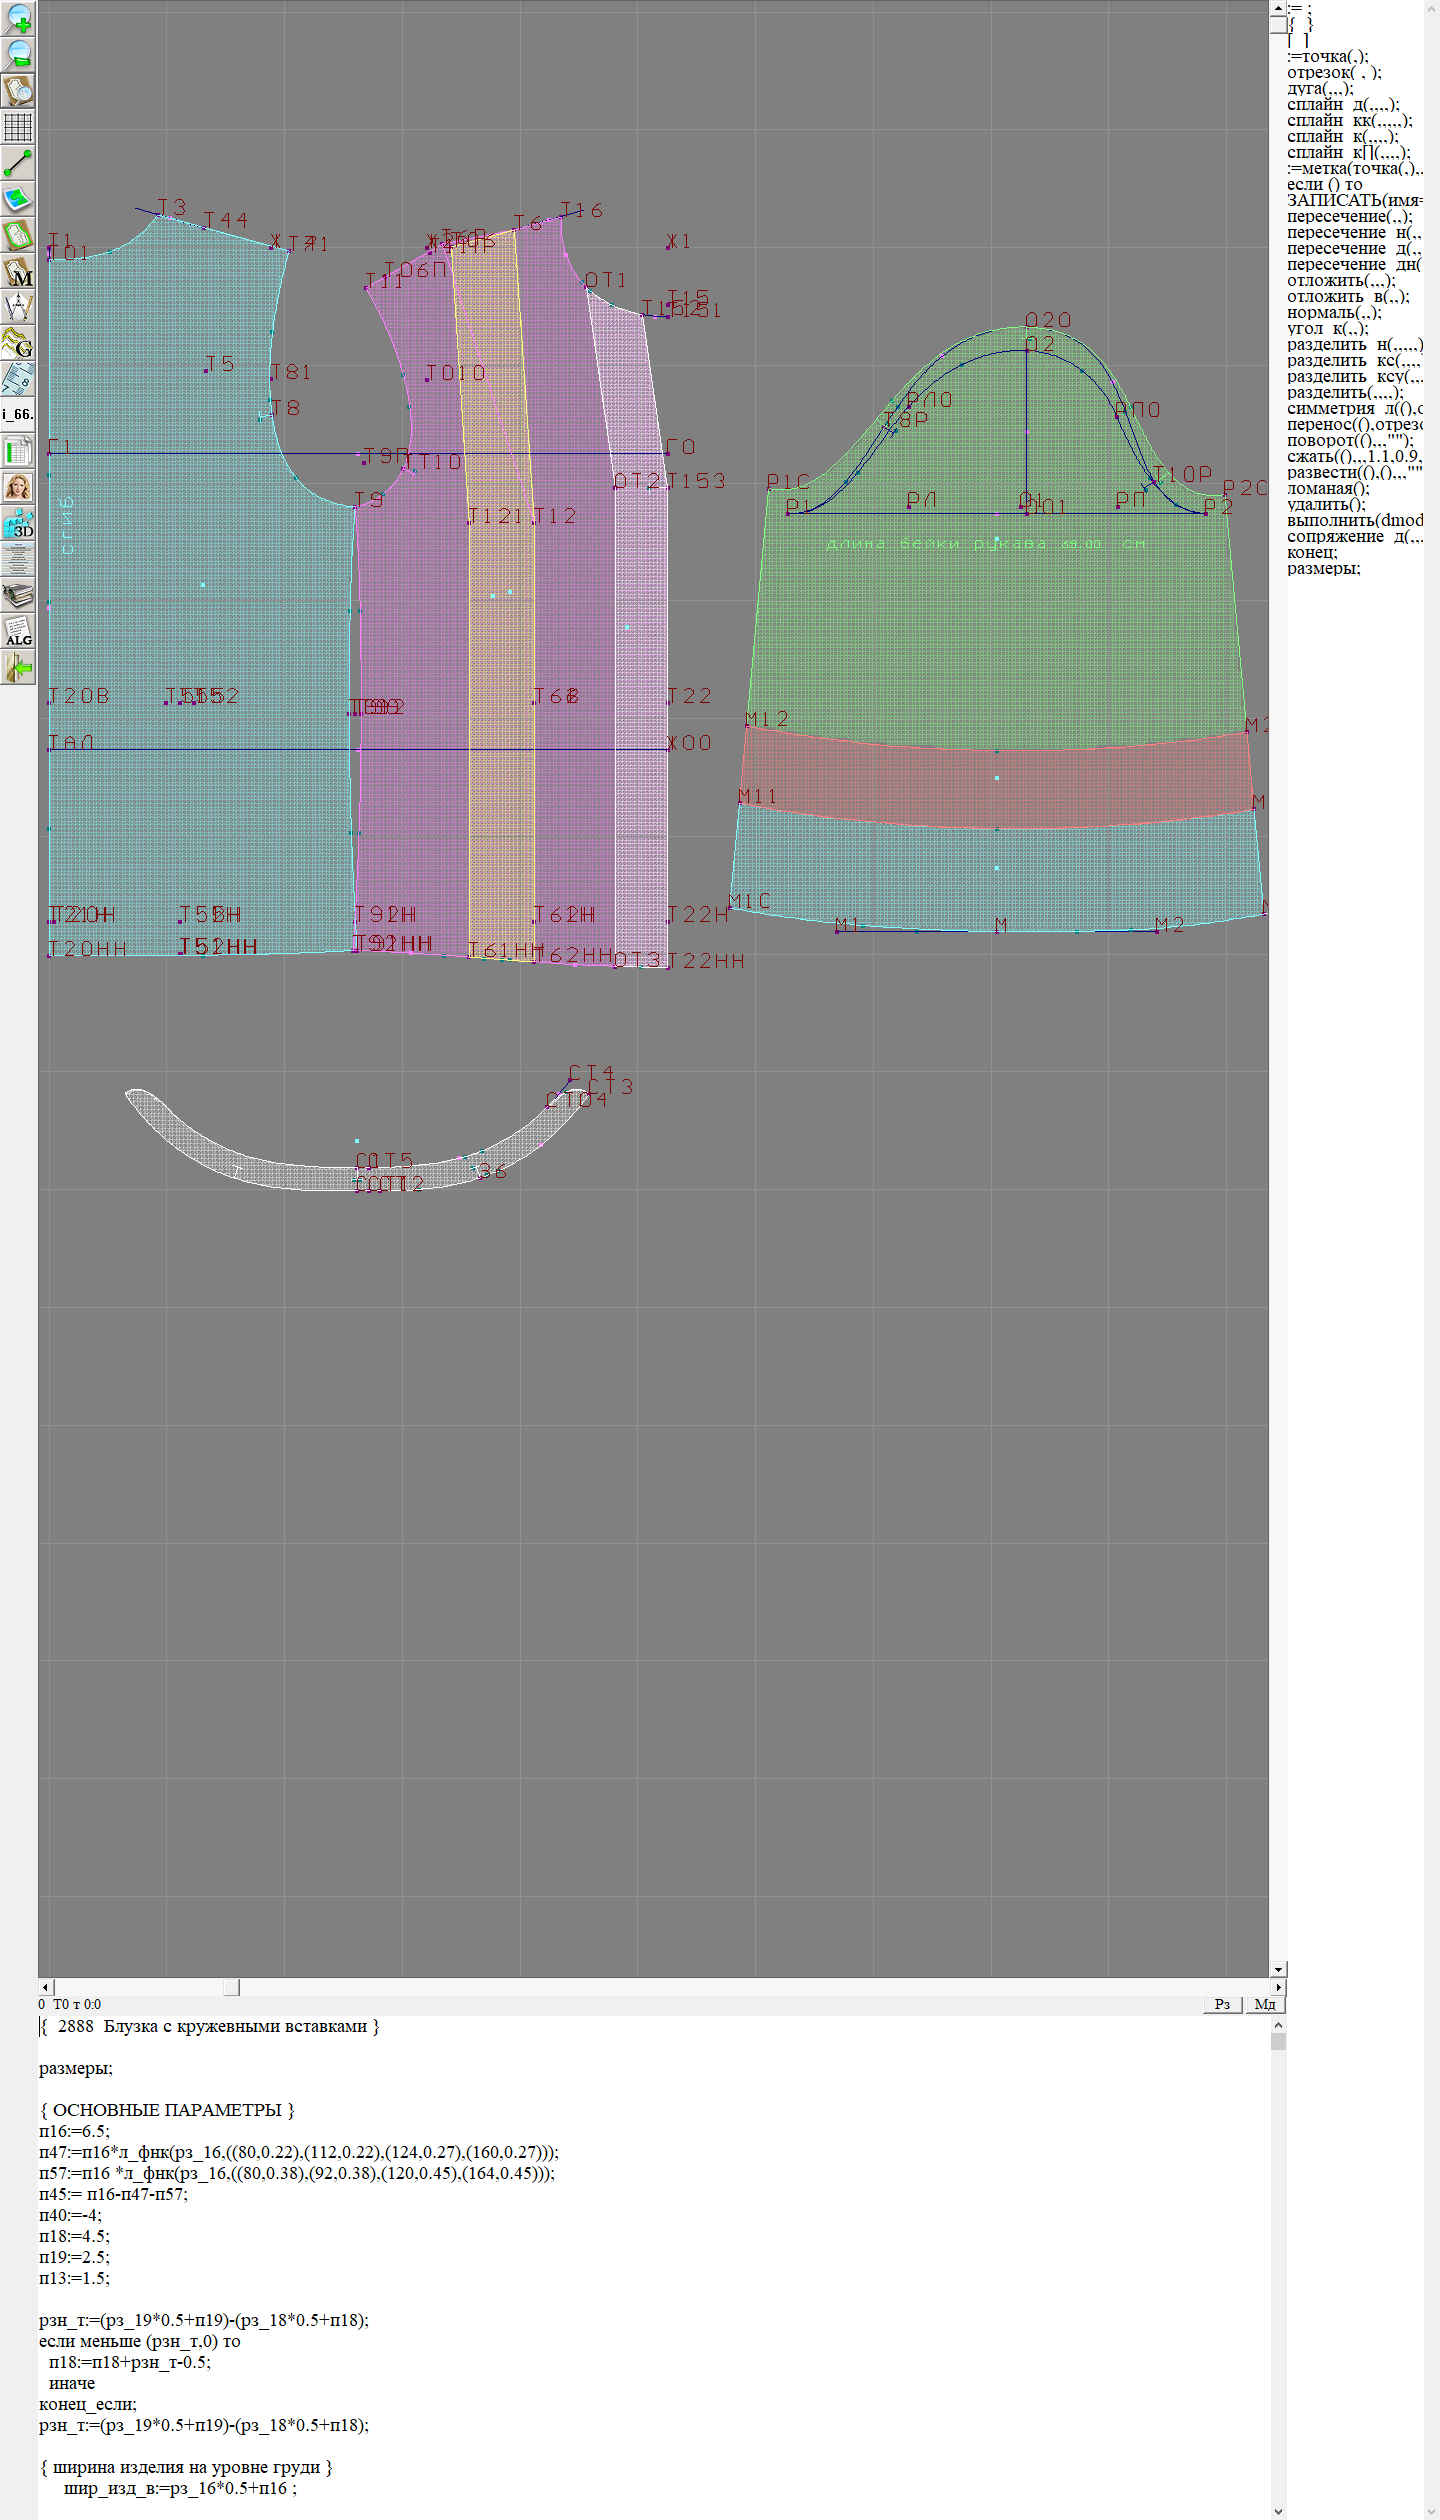Viewport: 1440px width, 2520px height.
Task: Click the woman's face portrait icon
Action: click(x=18, y=486)
